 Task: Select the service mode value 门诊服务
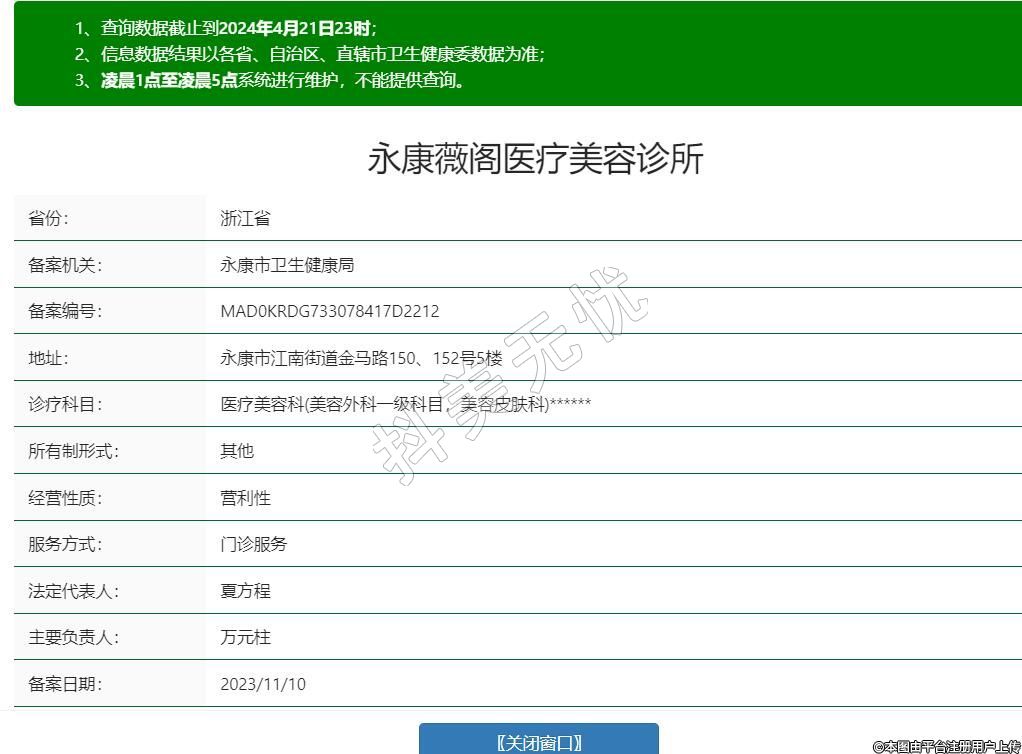click(253, 544)
